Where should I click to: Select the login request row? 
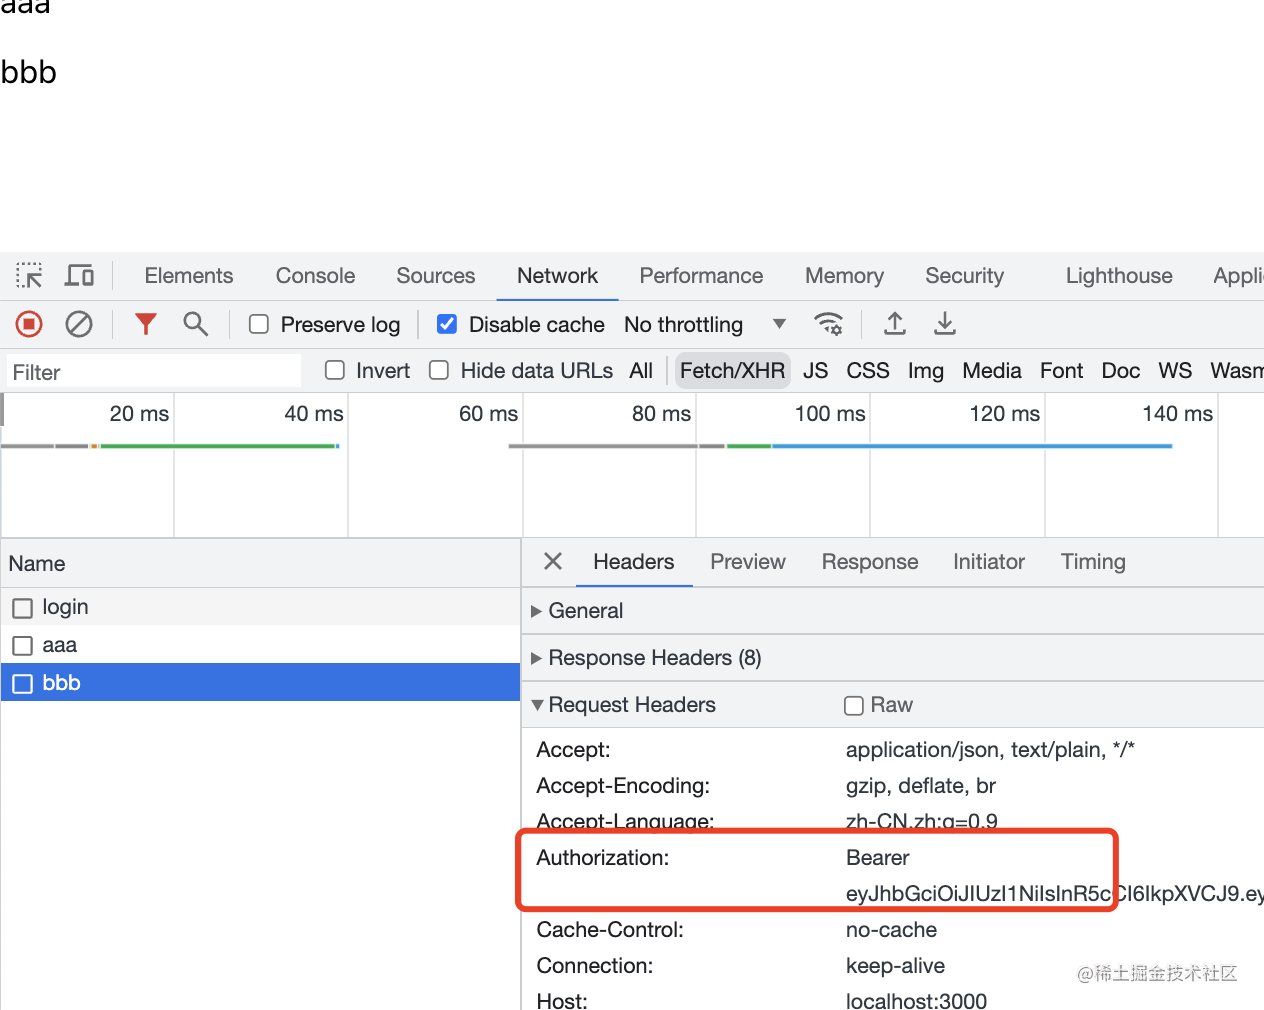(65, 607)
